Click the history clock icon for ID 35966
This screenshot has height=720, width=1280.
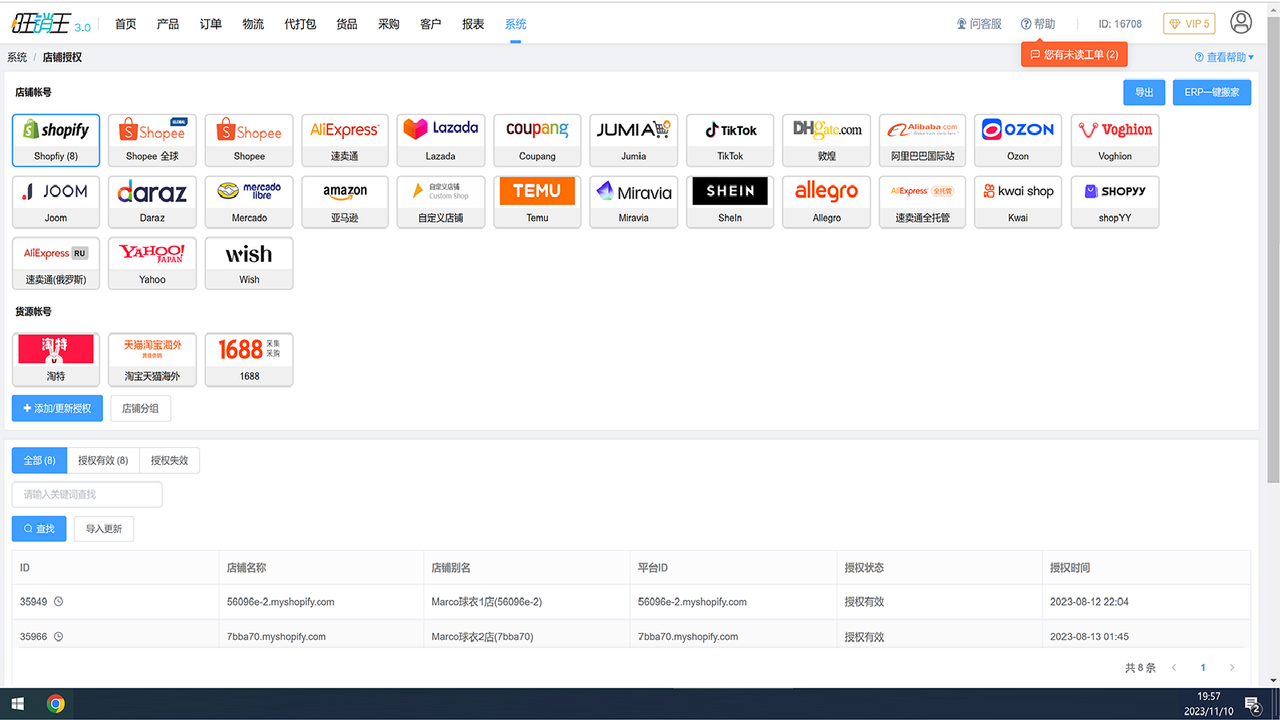click(58, 636)
